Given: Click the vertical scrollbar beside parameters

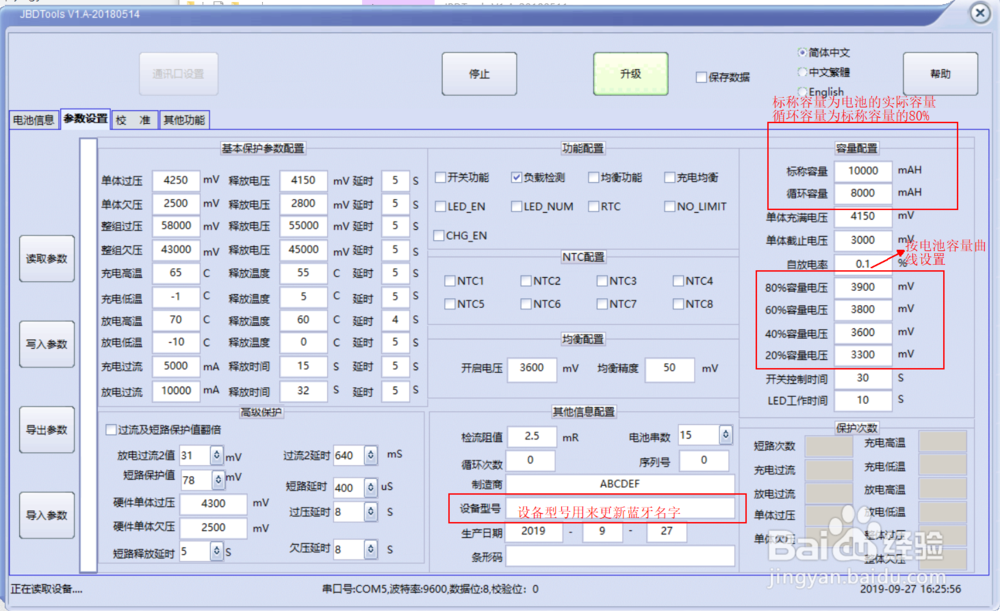Looking at the screenshot, I should 88,355.
